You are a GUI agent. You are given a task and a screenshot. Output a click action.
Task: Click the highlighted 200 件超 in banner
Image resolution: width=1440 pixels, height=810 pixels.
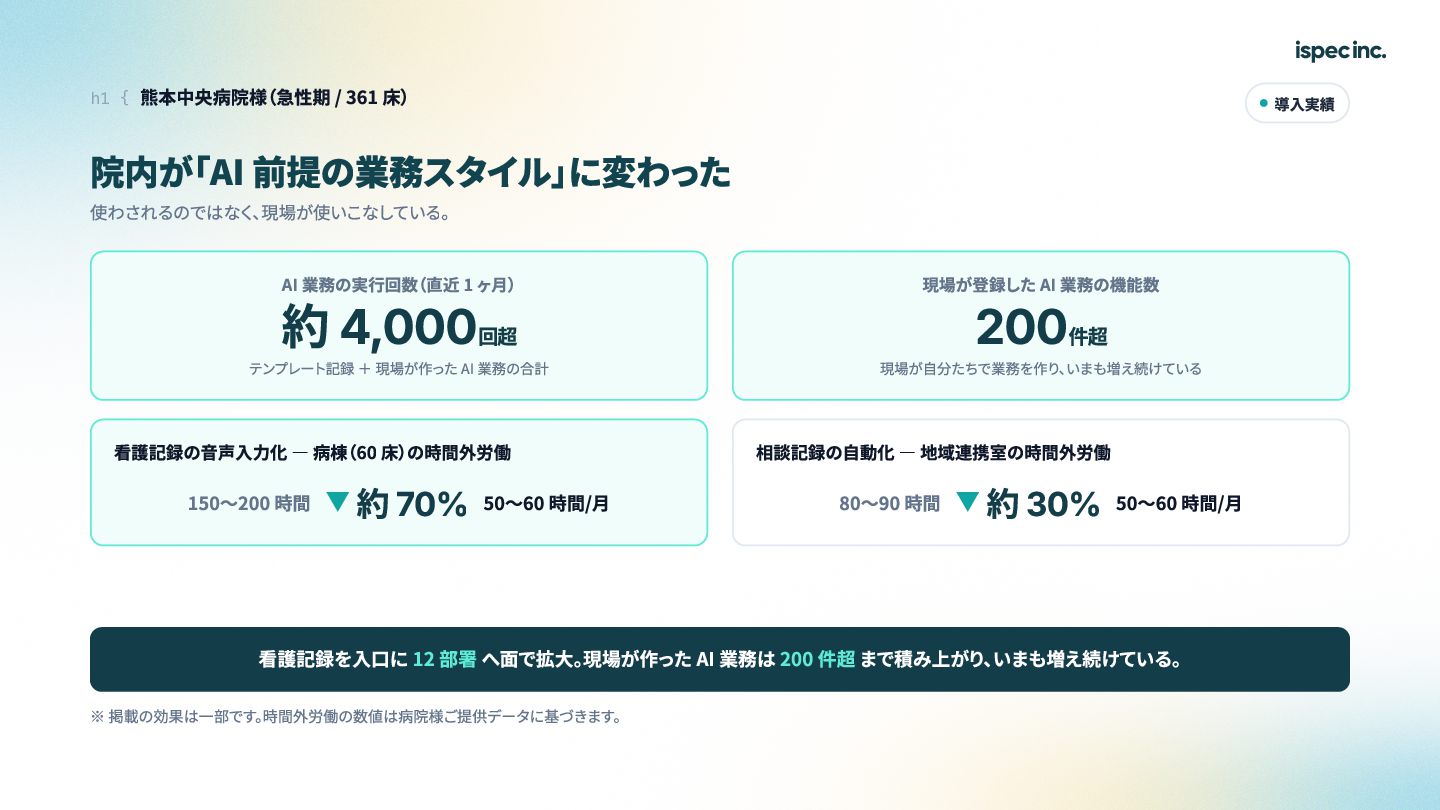coord(817,660)
